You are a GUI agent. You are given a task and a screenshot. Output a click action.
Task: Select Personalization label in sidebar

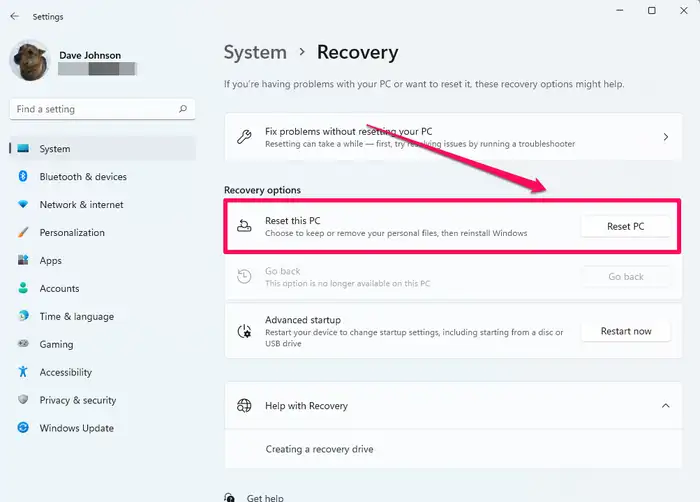click(x=72, y=233)
